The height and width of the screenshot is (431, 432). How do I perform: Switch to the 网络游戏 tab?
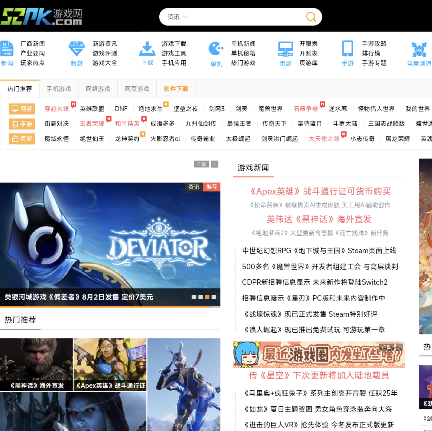[98, 89]
